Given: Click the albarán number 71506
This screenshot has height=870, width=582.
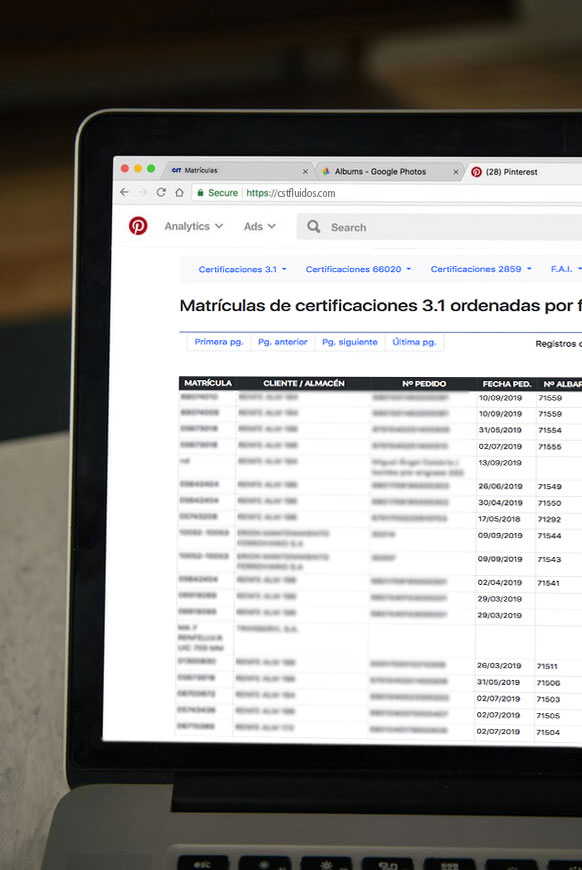Looking at the screenshot, I should [548, 683].
